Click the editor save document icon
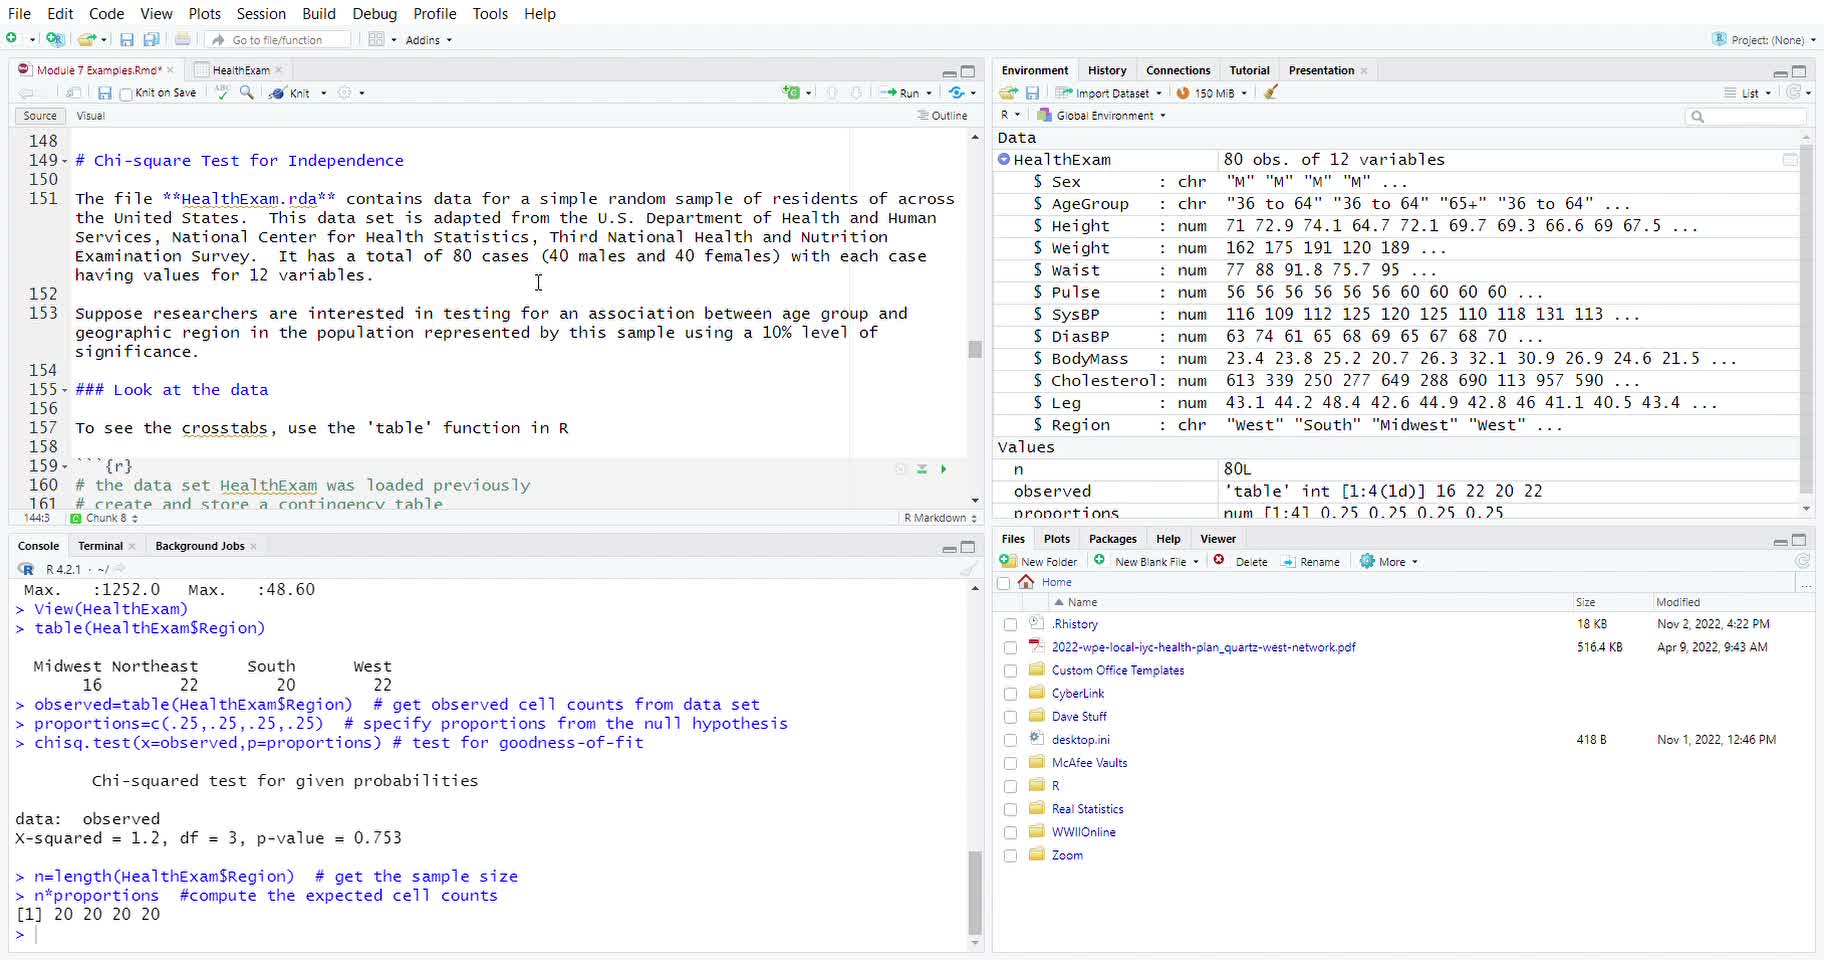 104,93
